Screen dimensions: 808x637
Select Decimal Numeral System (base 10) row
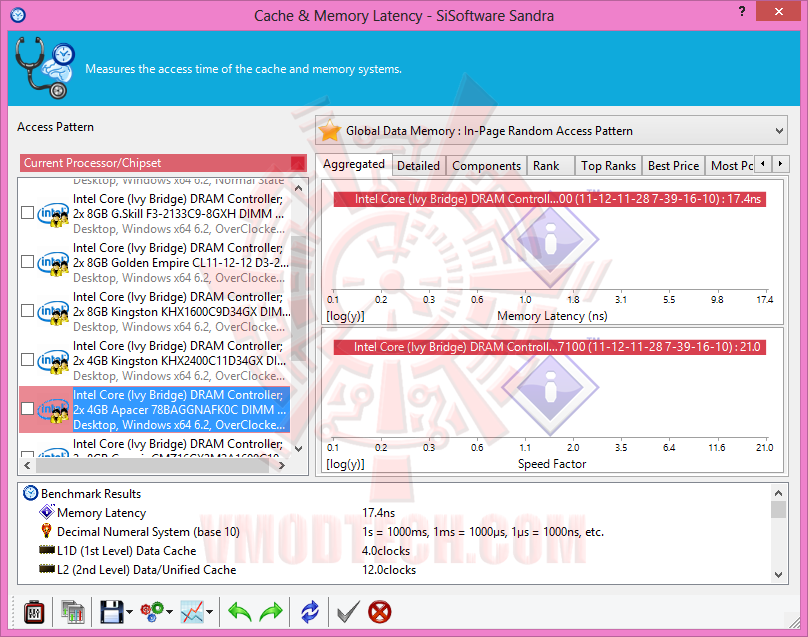[396, 532]
